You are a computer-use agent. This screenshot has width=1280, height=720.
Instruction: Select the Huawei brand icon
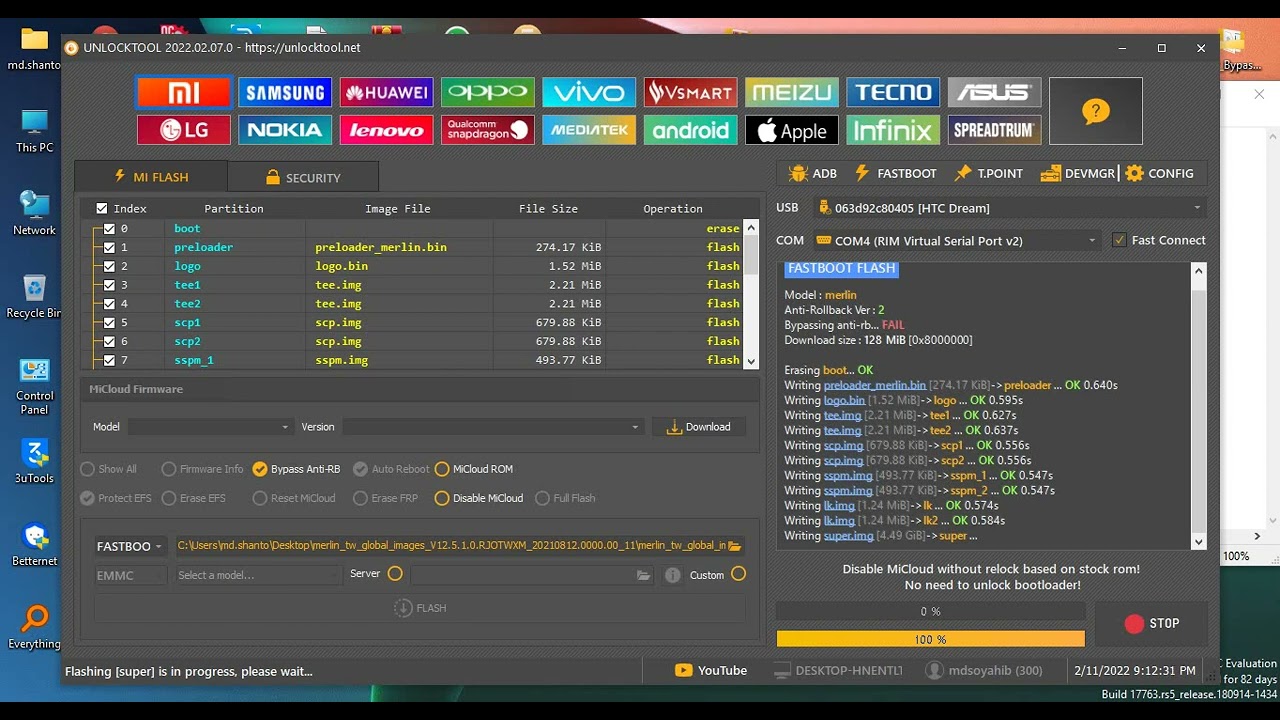click(x=386, y=93)
